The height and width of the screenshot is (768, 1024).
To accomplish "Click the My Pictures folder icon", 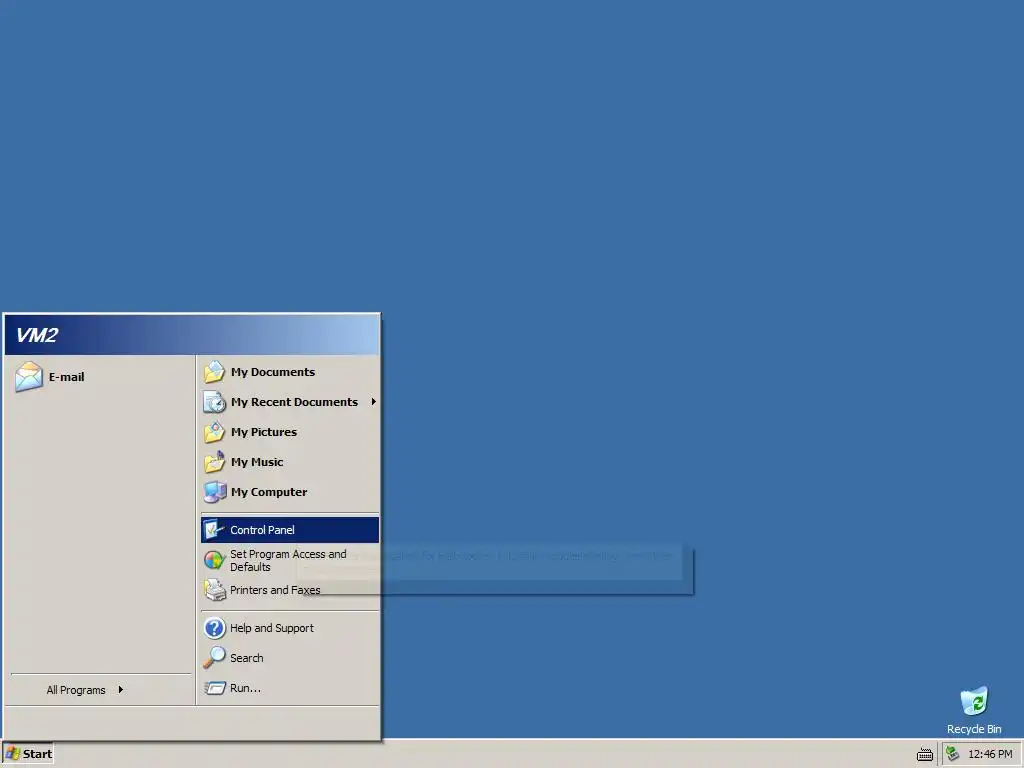I will click(214, 432).
